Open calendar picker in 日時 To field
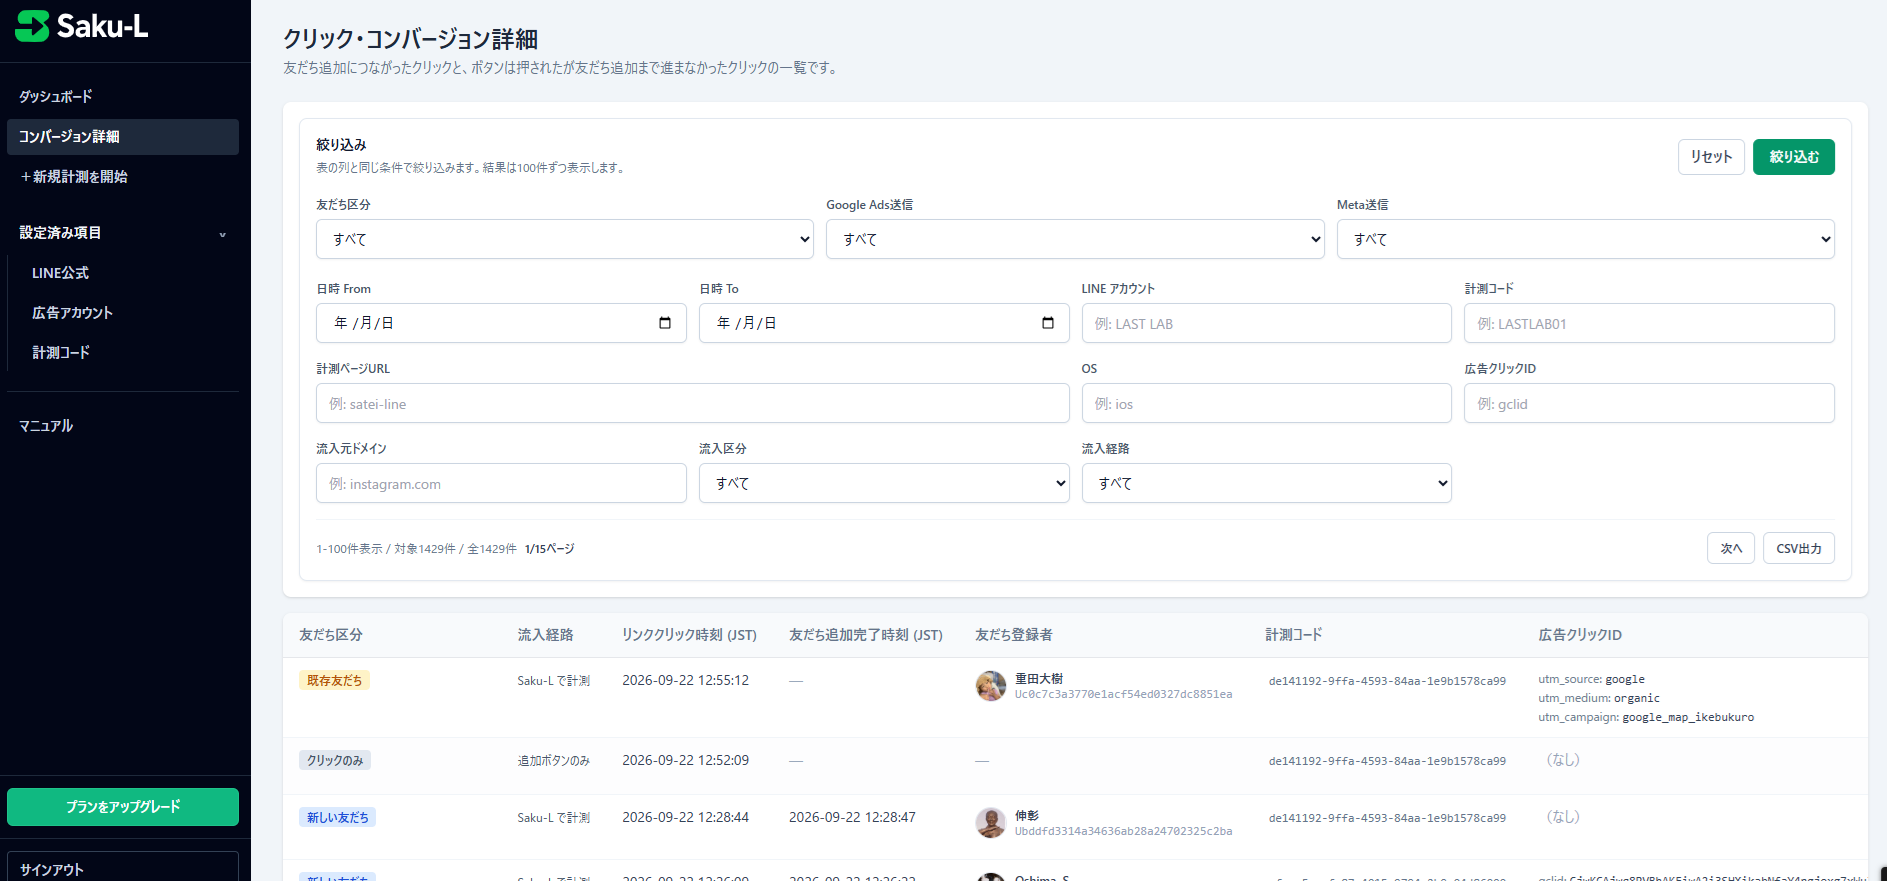 (1048, 323)
